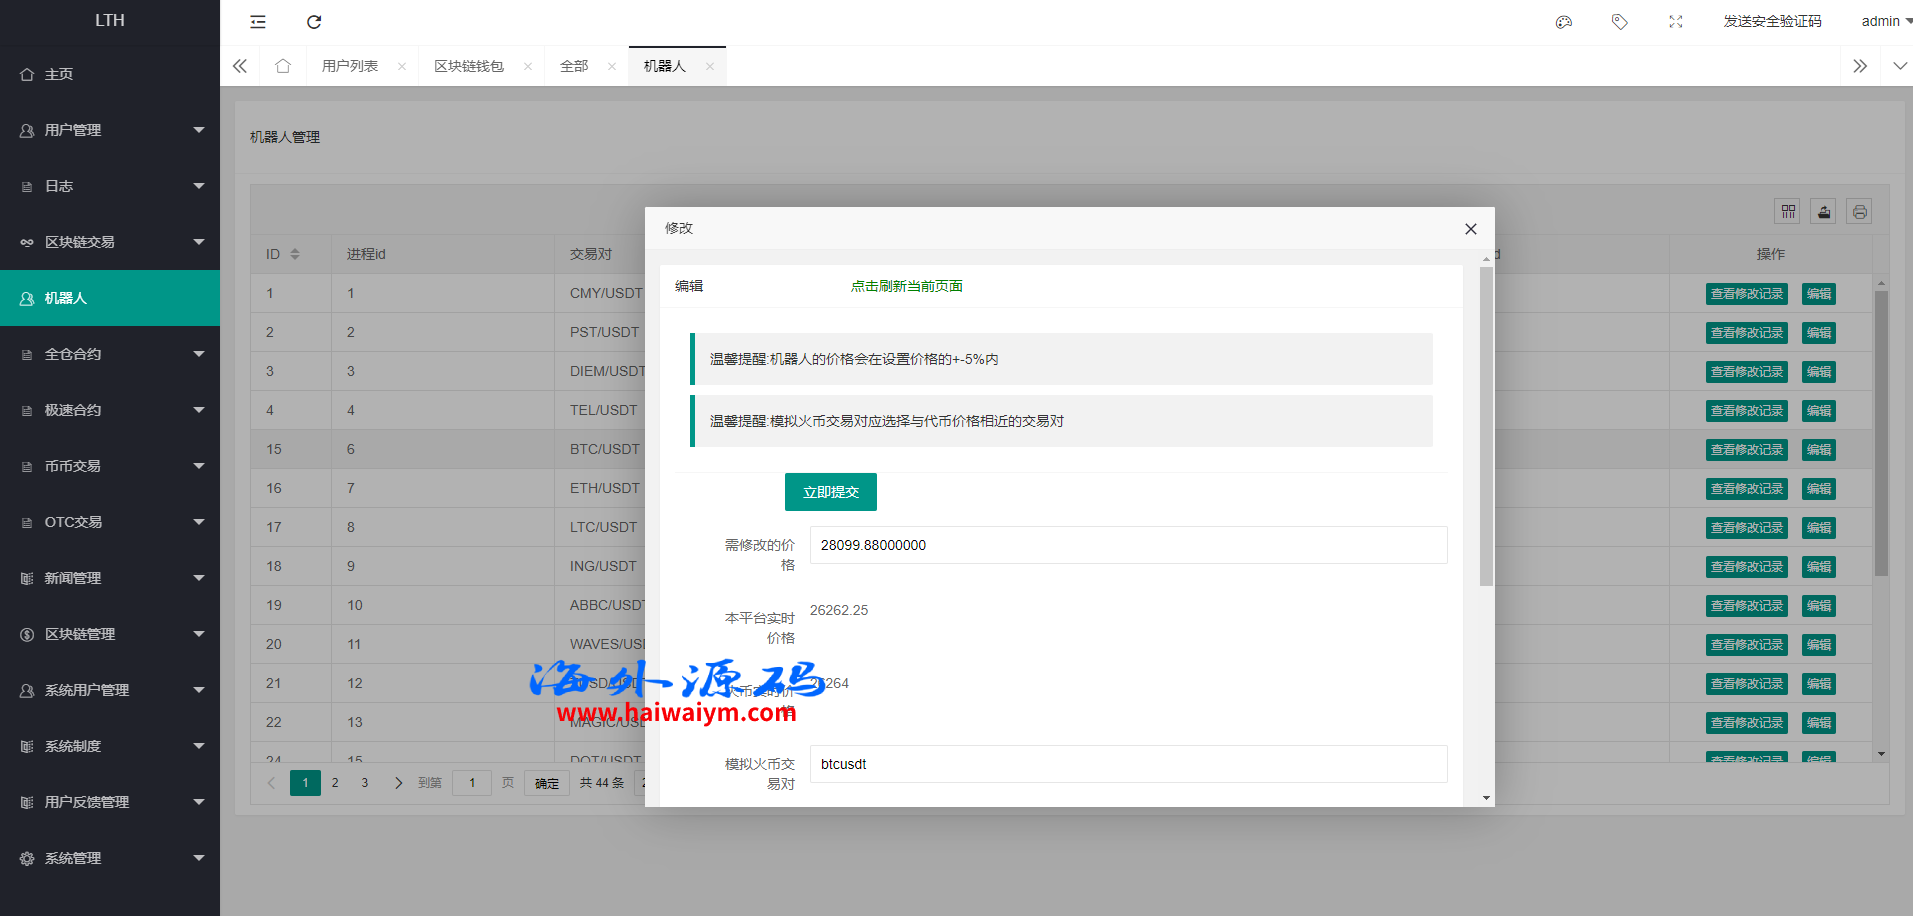Close the 修改 dialog
This screenshot has height=916, width=1913.
[1471, 229]
